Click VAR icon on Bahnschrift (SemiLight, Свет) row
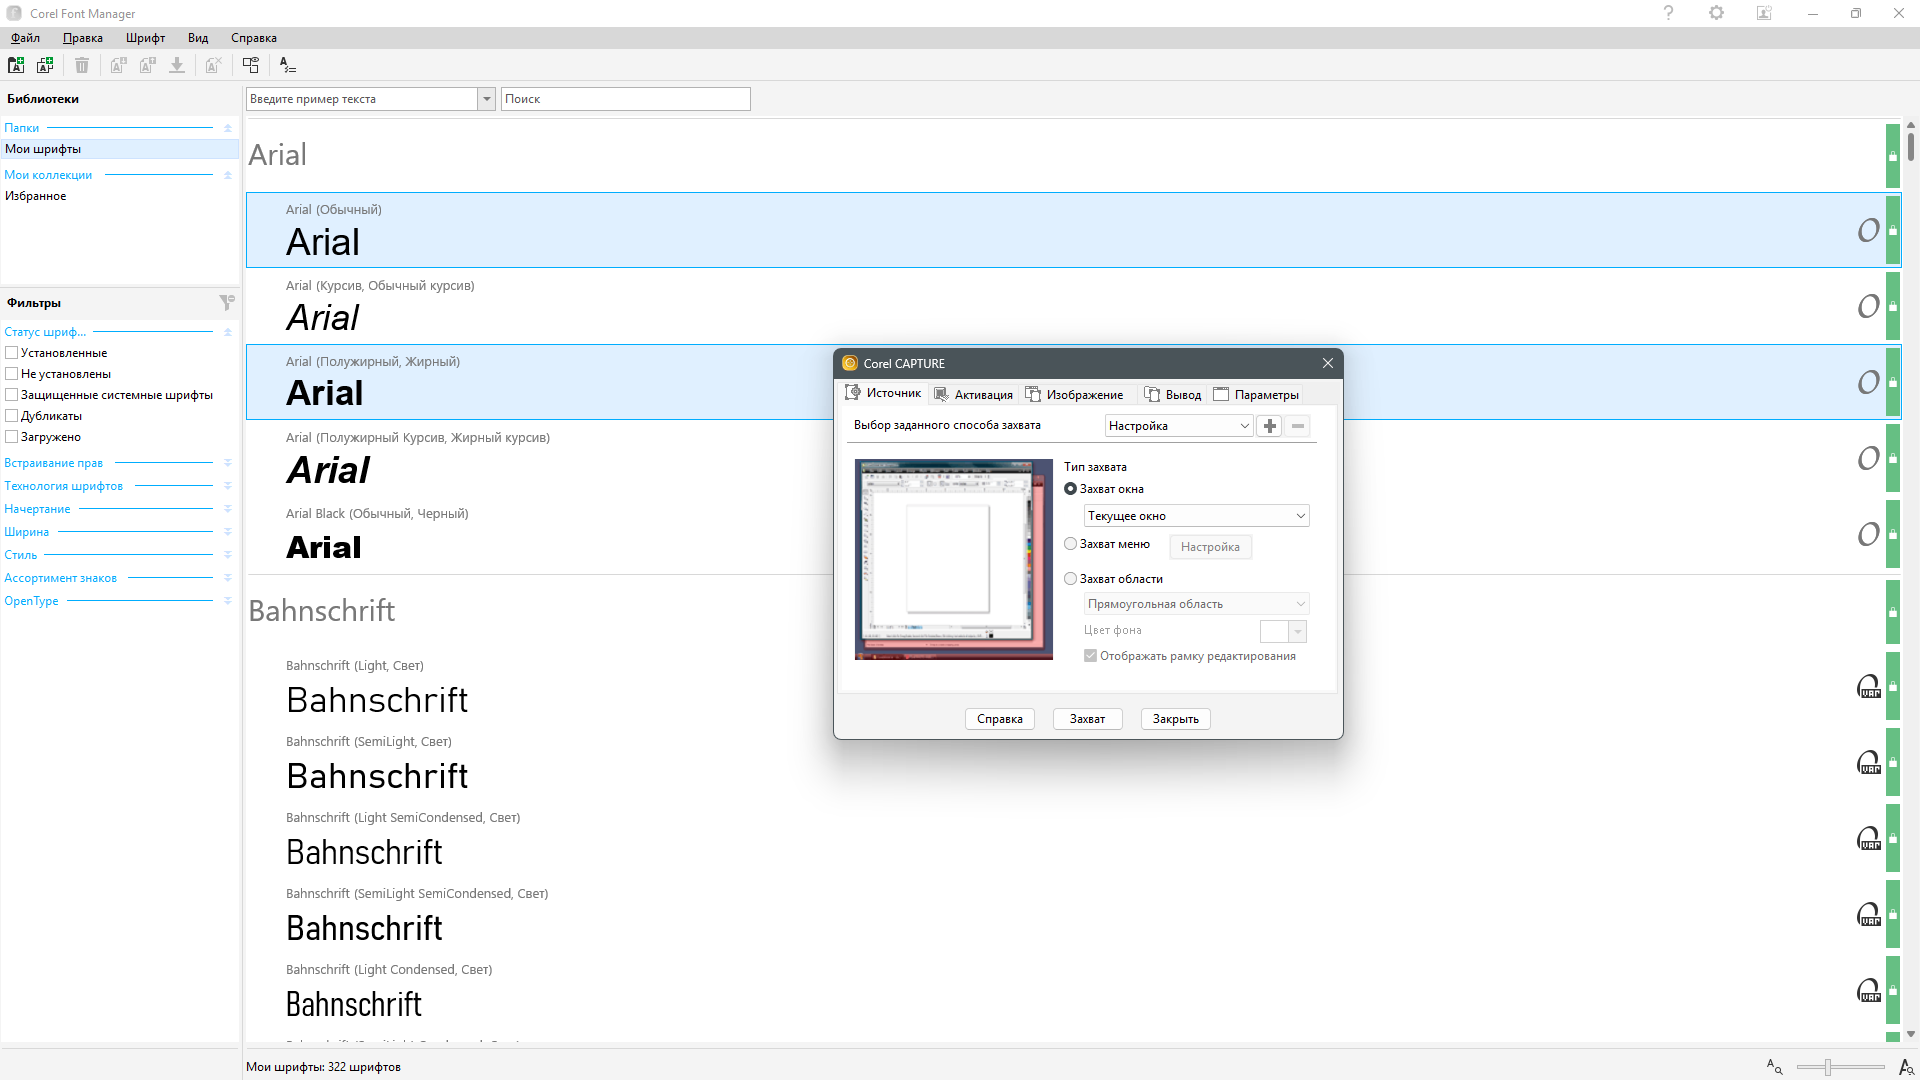Viewport: 1920px width, 1080px height. tap(1869, 762)
